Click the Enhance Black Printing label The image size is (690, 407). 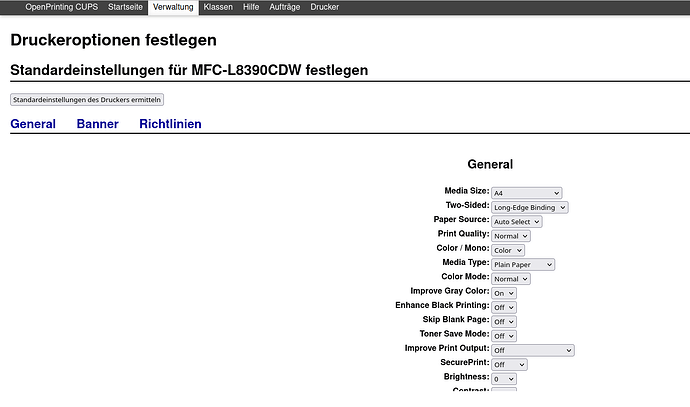click(442, 305)
